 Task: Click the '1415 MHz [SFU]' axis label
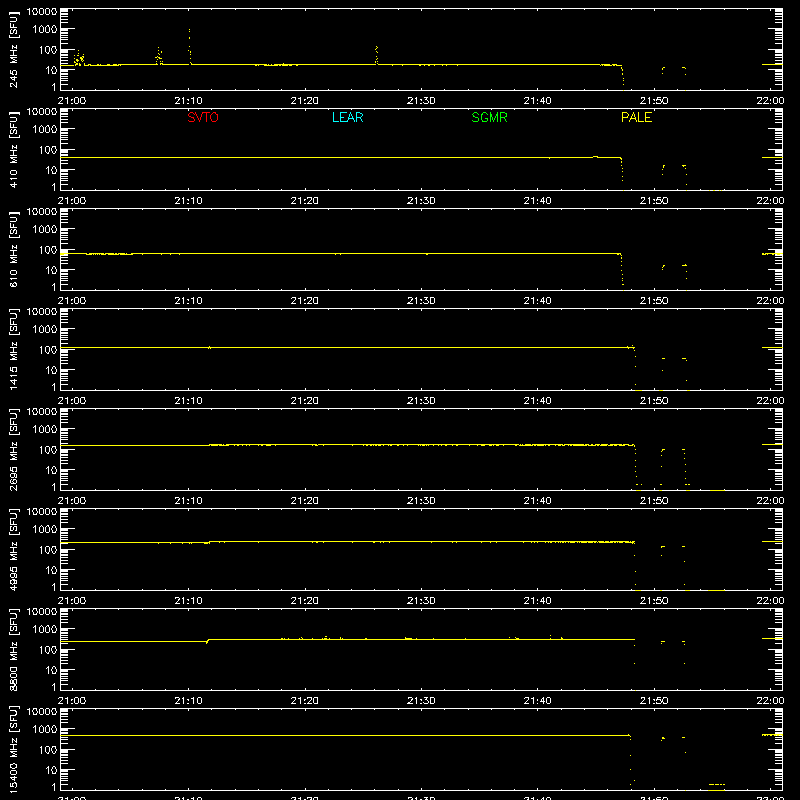pos(14,350)
